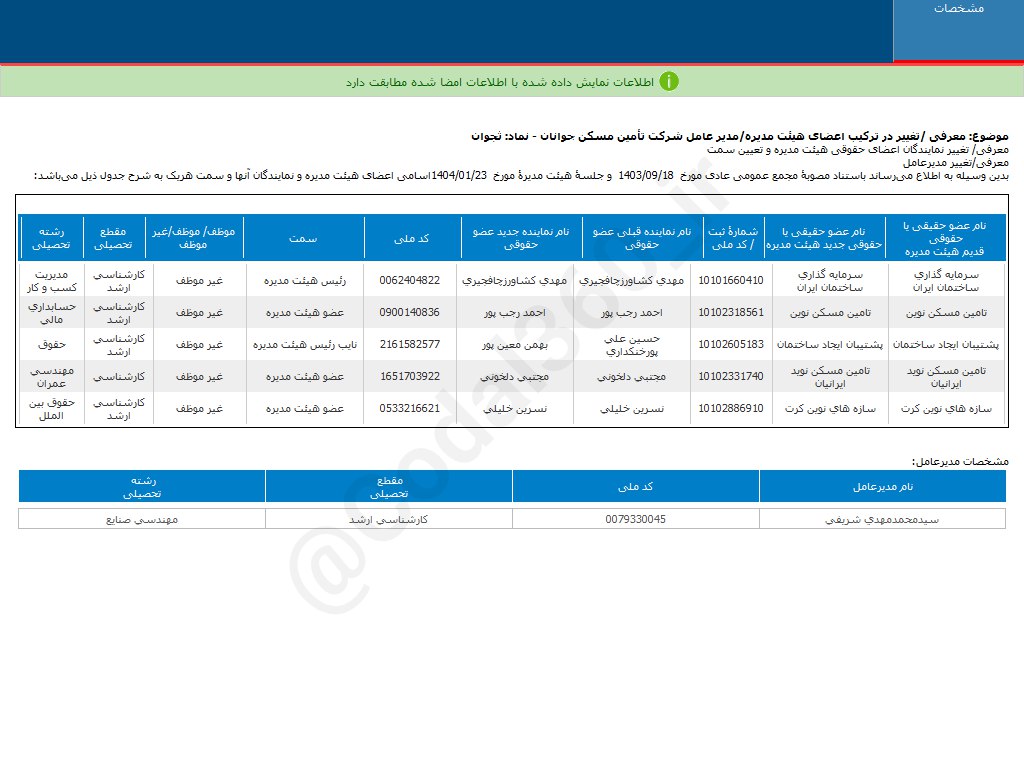Viewport: 1024px width, 768px height.
Task: Click the 'نام نماینده قبلی عضو حقوقی' column header
Action: click(x=641, y=238)
